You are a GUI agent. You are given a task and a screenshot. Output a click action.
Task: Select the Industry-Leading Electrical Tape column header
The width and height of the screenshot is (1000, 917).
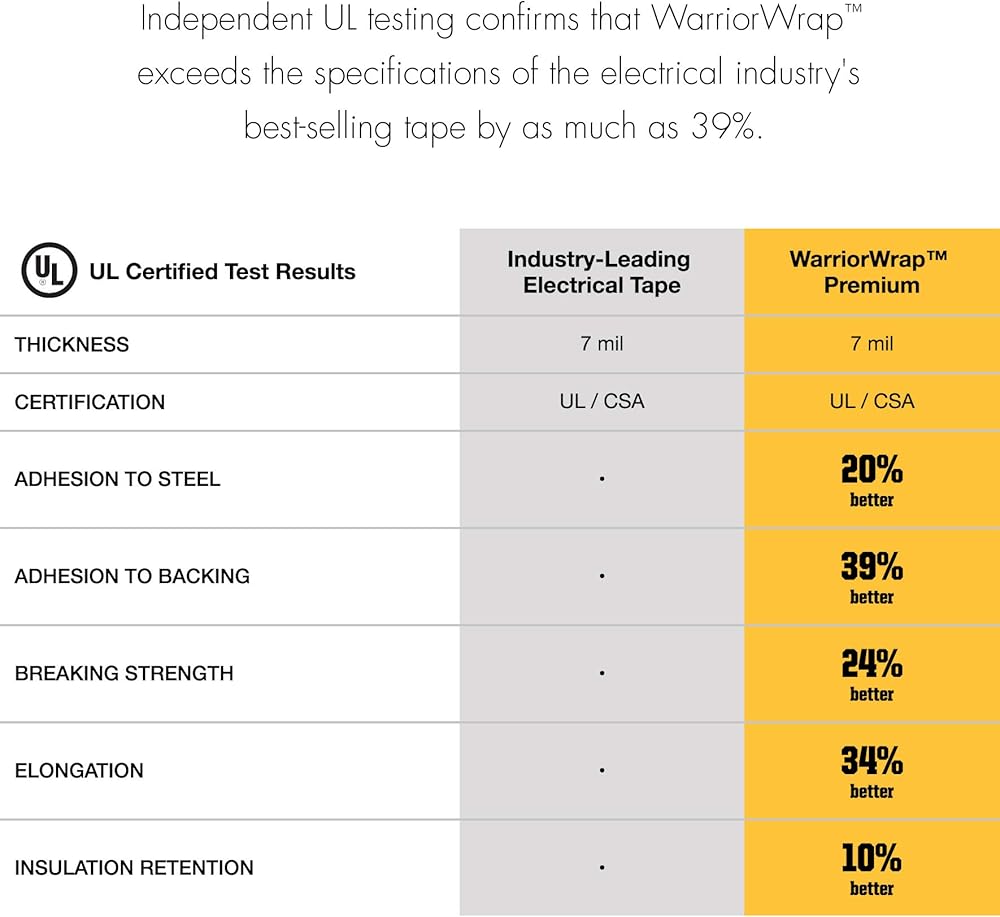pyautogui.click(x=601, y=272)
